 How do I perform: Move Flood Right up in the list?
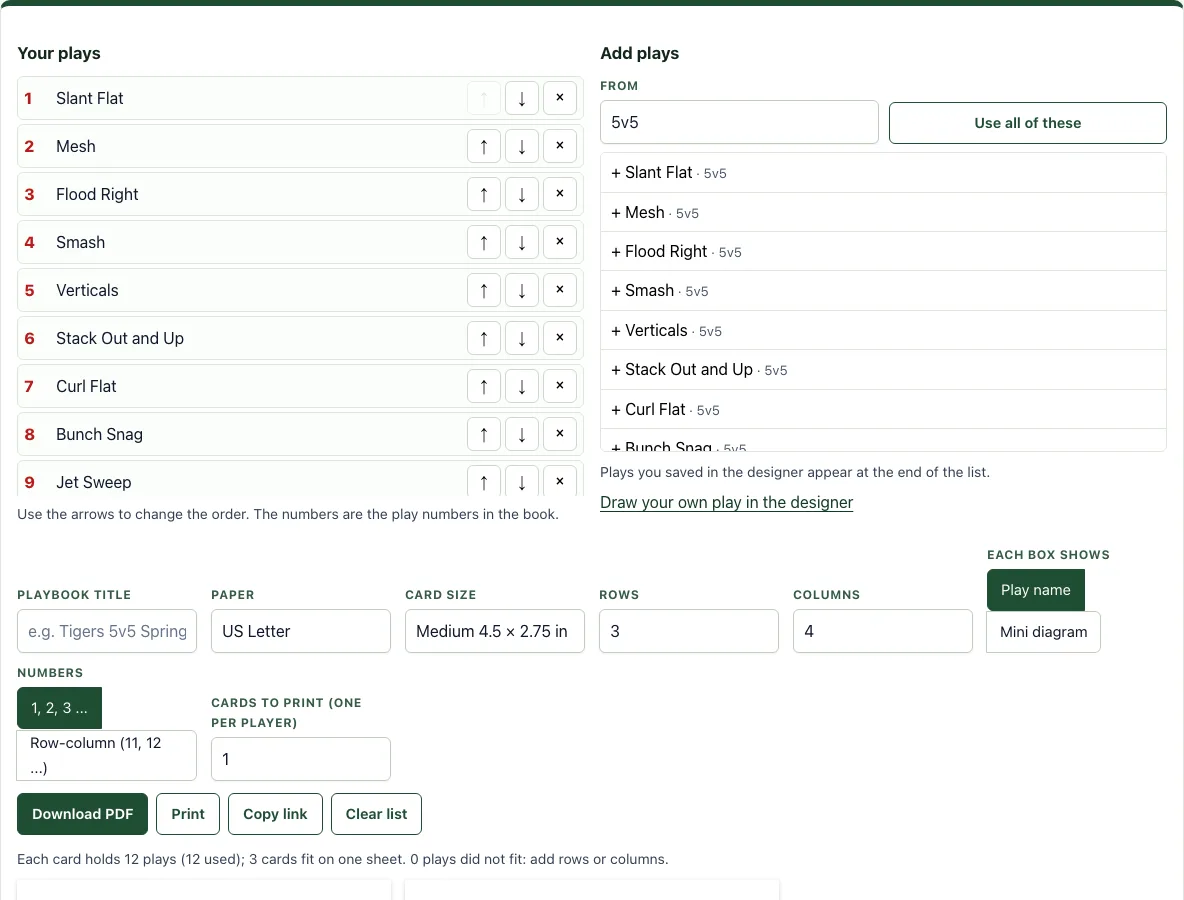(484, 194)
